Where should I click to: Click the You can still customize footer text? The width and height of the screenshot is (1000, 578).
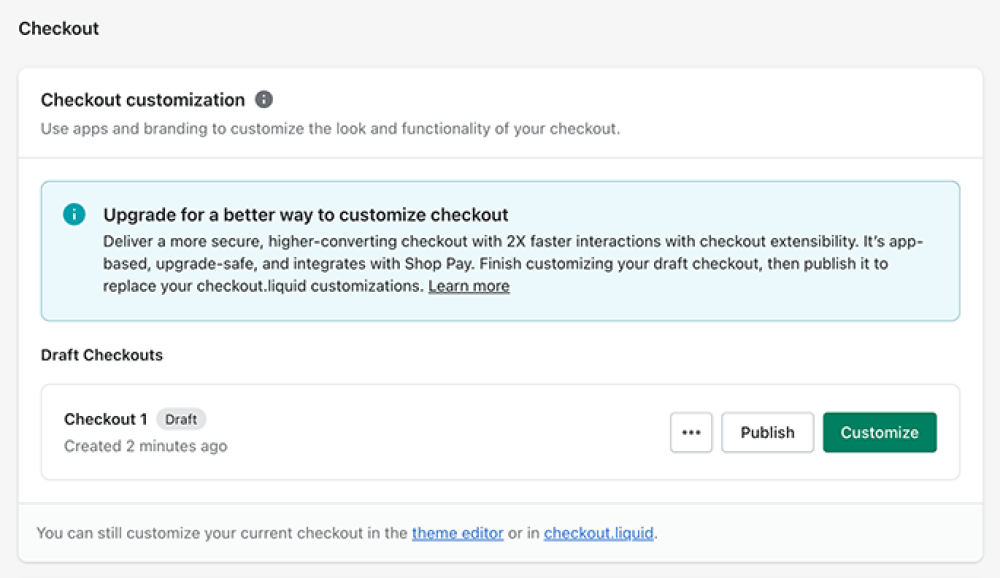pos(222,533)
